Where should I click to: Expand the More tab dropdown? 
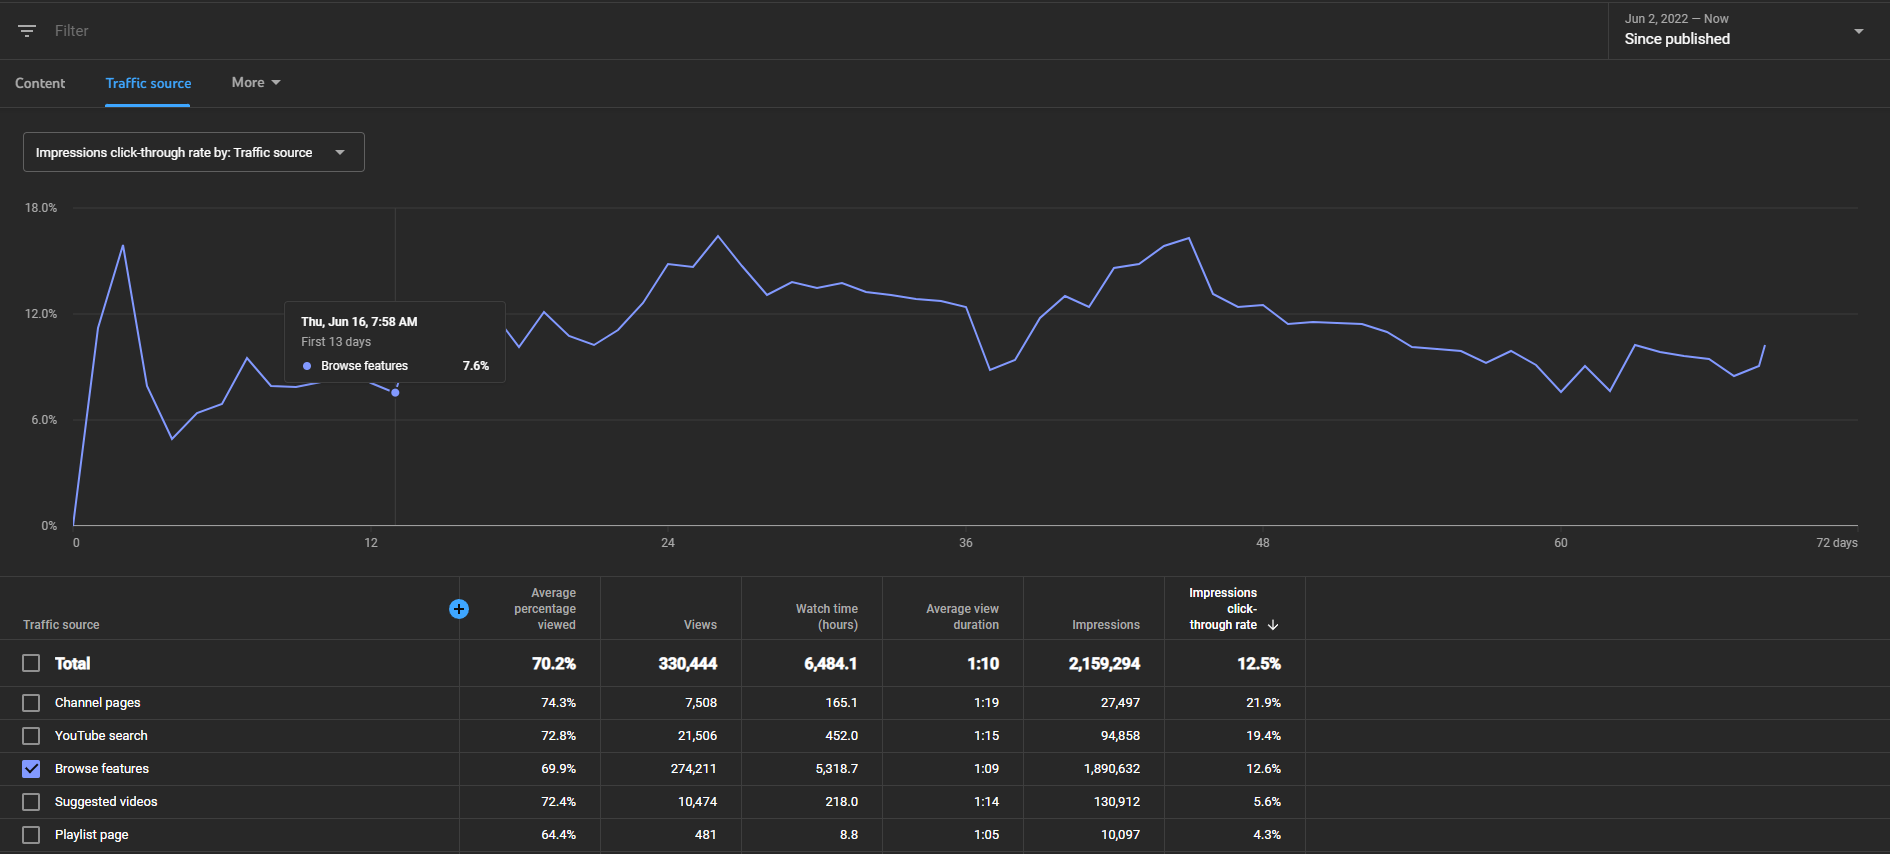click(x=256, y=82)
